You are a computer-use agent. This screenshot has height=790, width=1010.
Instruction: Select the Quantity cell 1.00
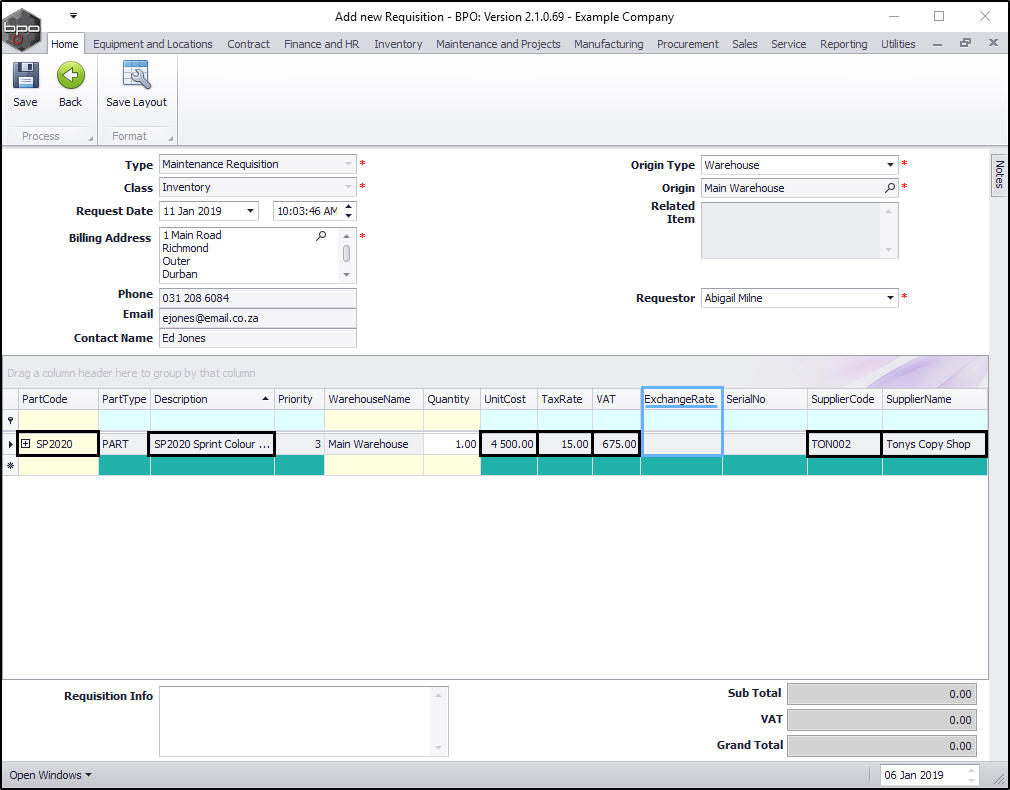[452, 444]
